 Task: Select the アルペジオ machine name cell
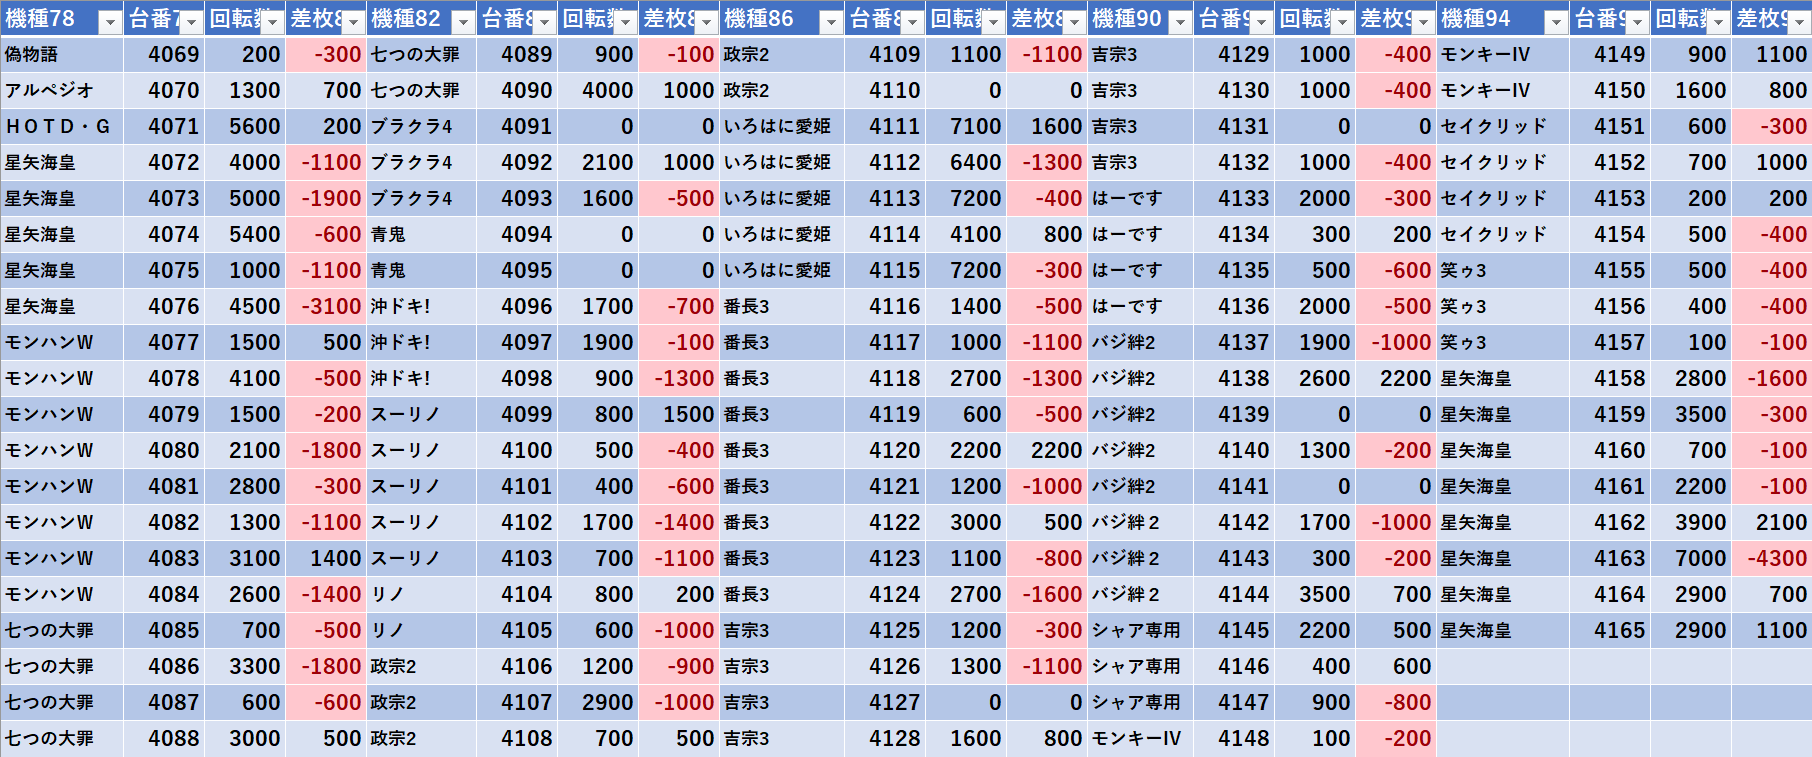(62, 90)
